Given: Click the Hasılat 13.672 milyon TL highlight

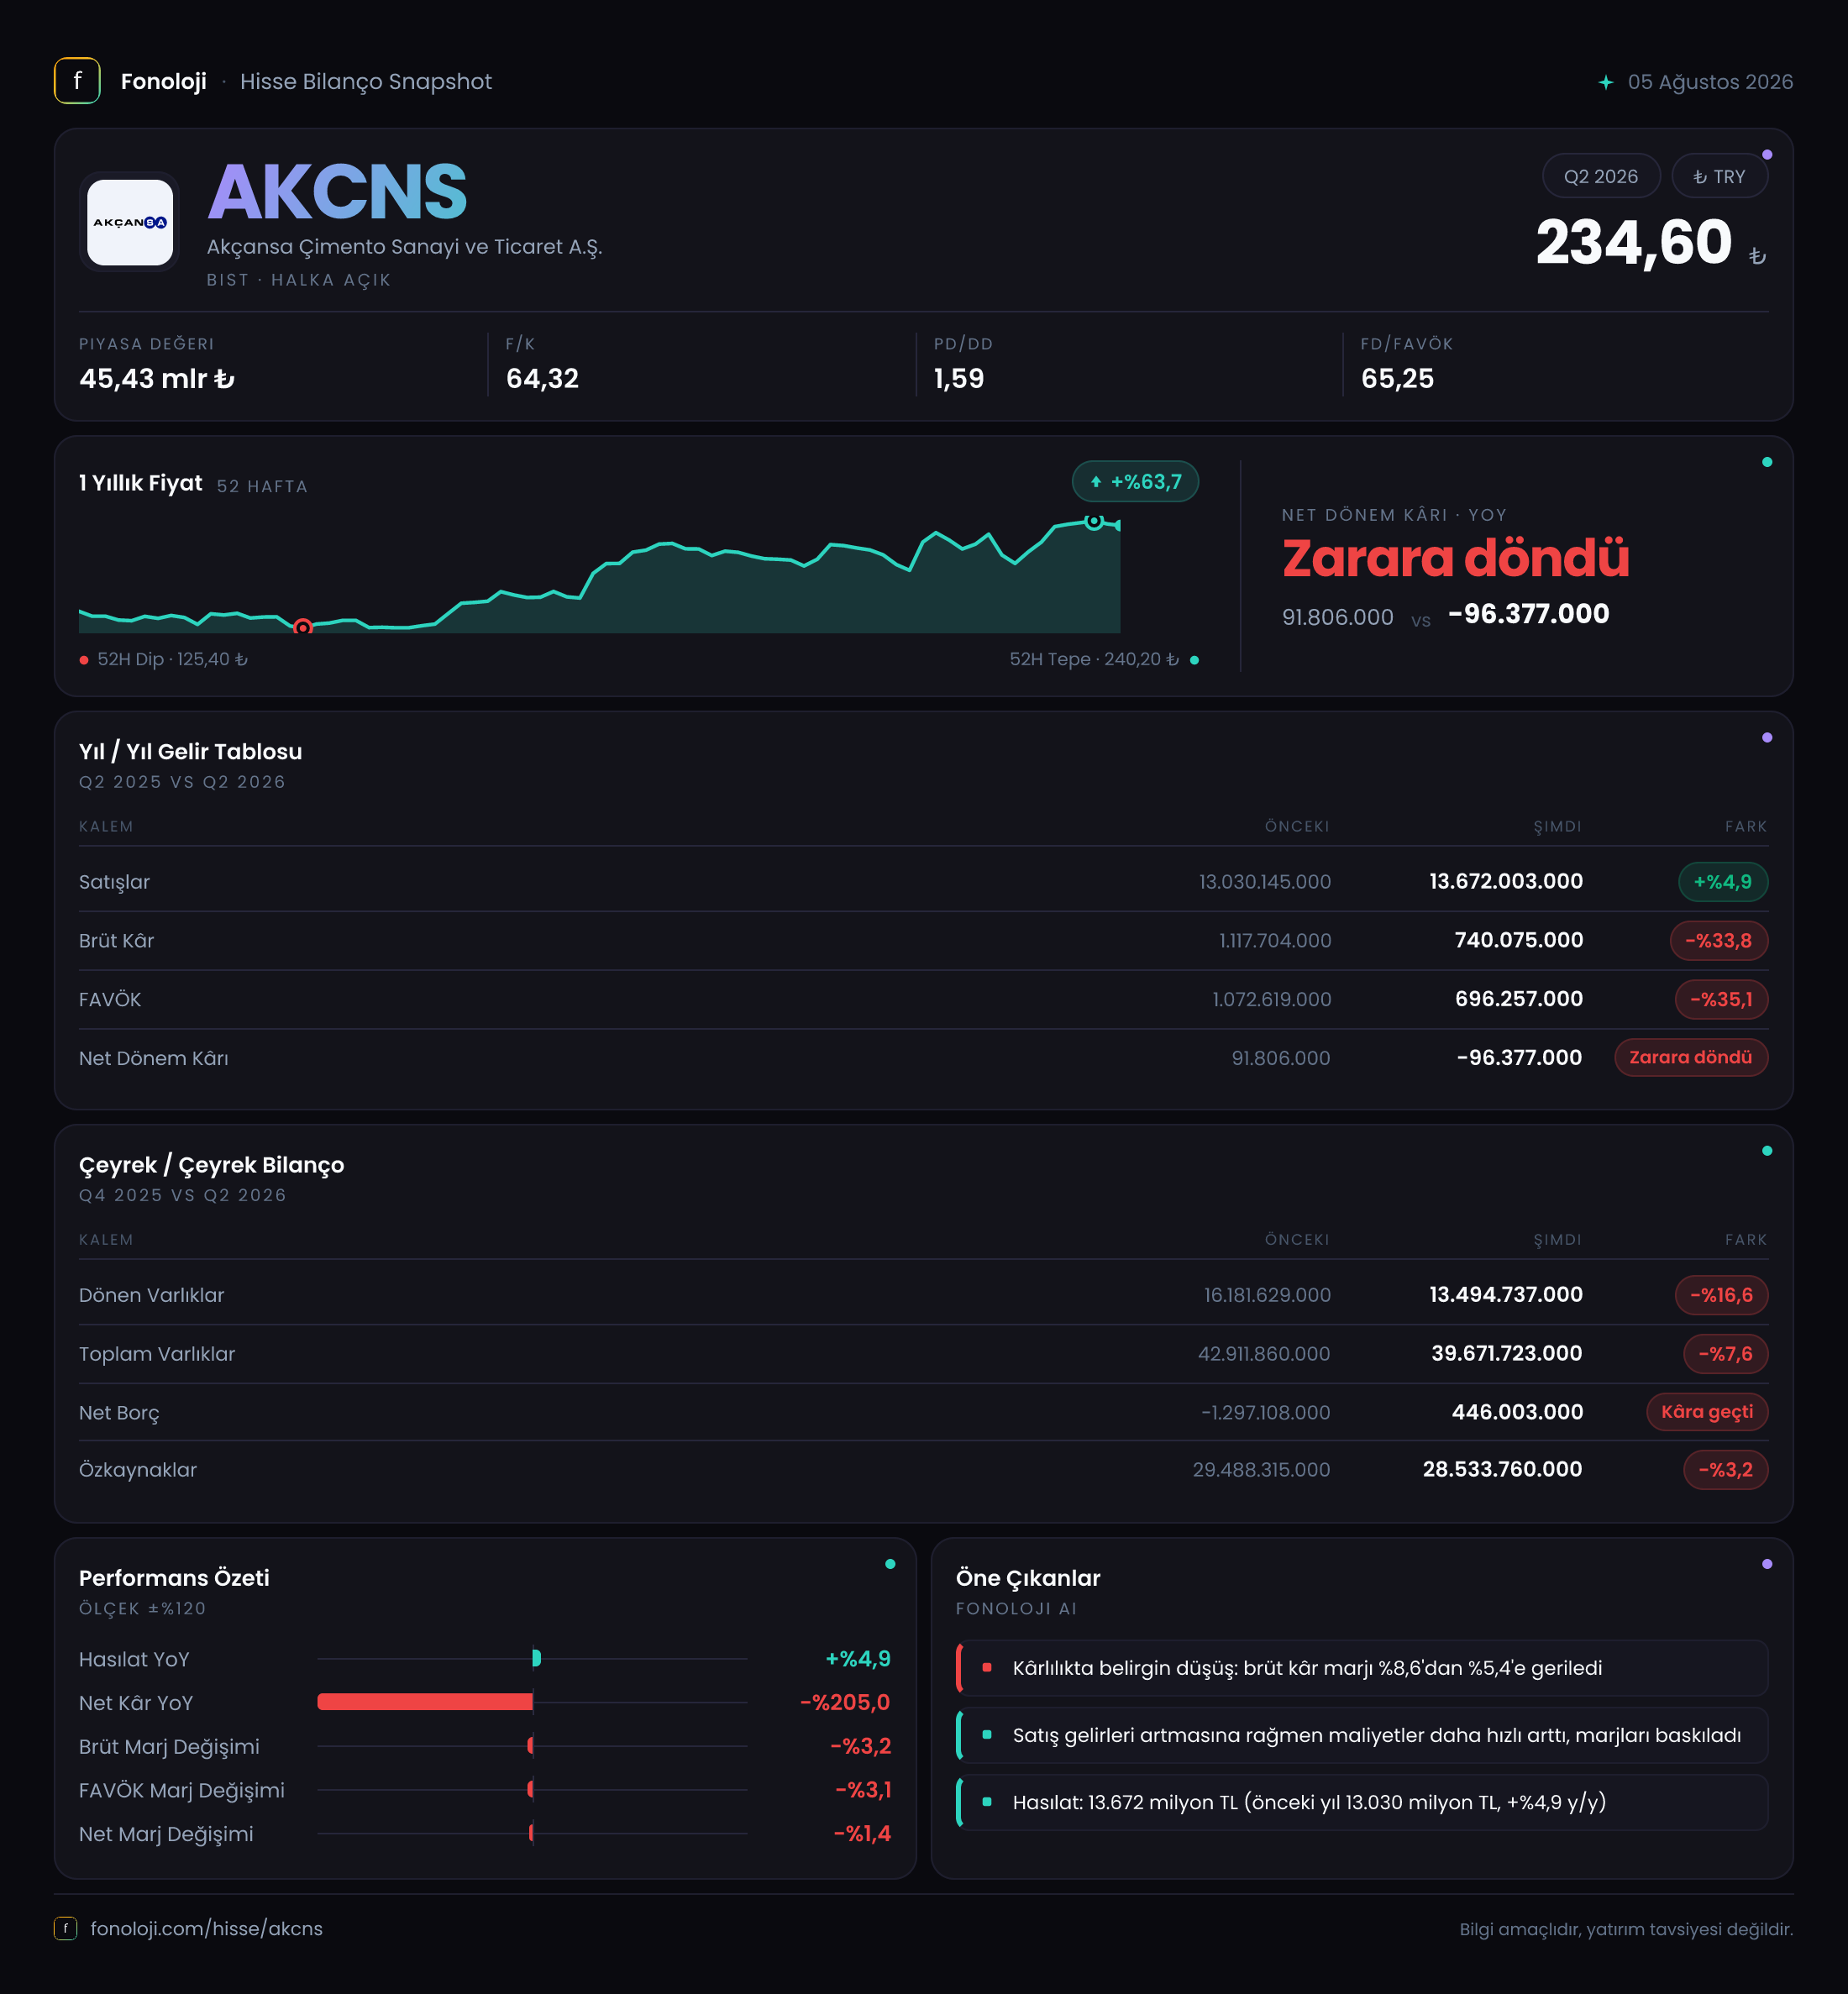Looking at the screenshot, I should (x=1361, y=1802).
